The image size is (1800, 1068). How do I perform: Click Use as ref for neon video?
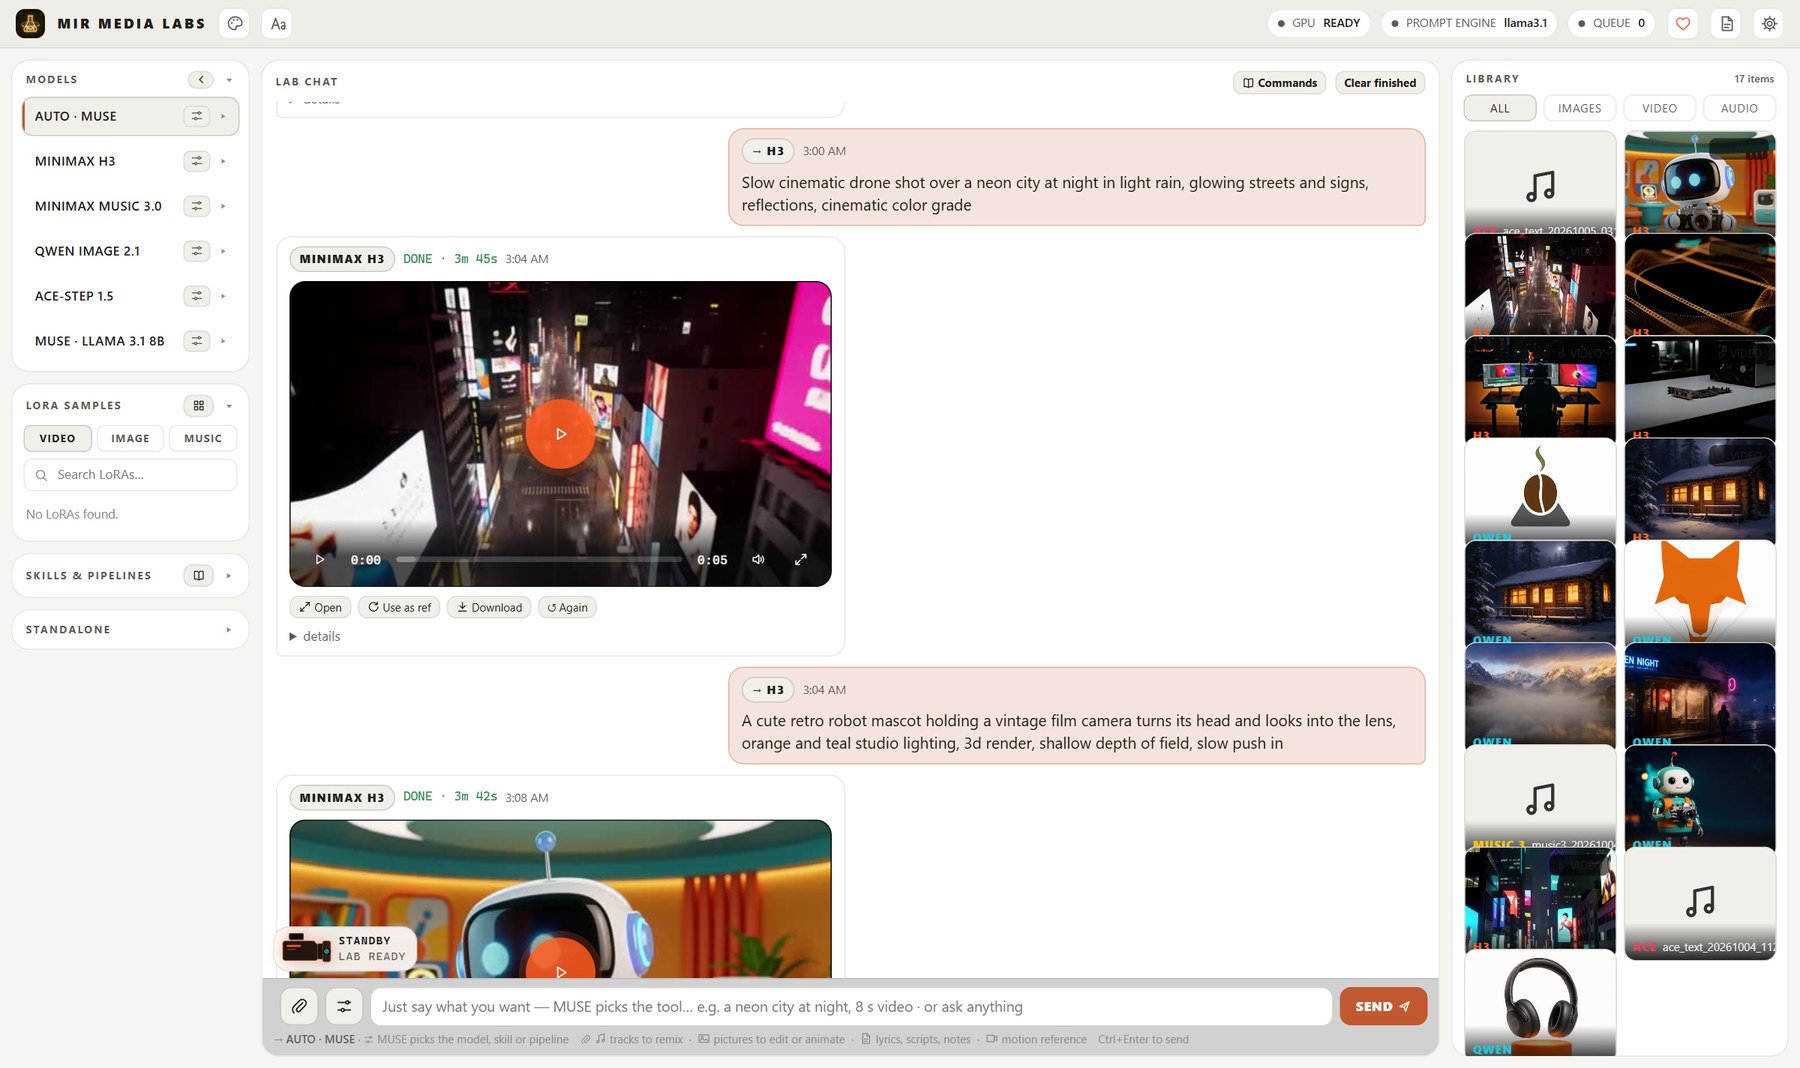399,607
